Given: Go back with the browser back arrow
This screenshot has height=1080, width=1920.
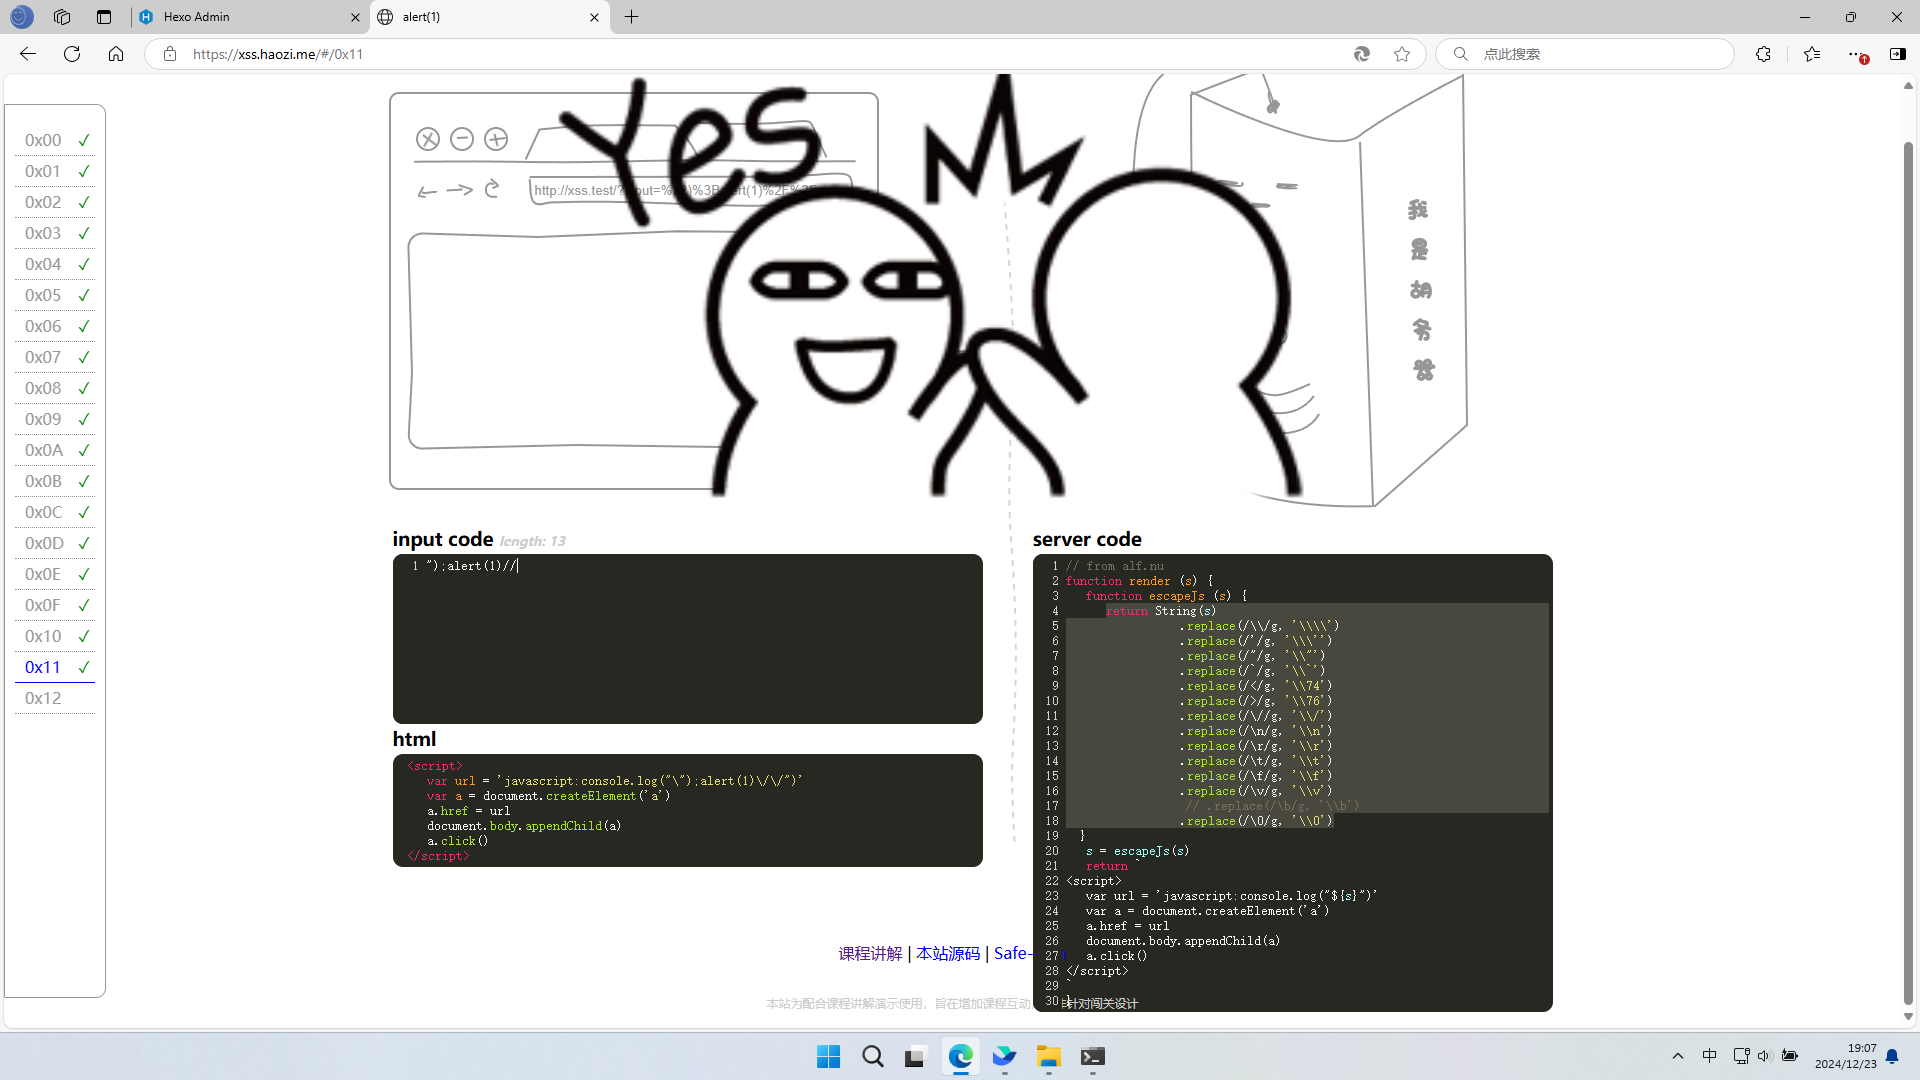Looking at the screenshot, I should pyautogui.click(x=28, y=54).
